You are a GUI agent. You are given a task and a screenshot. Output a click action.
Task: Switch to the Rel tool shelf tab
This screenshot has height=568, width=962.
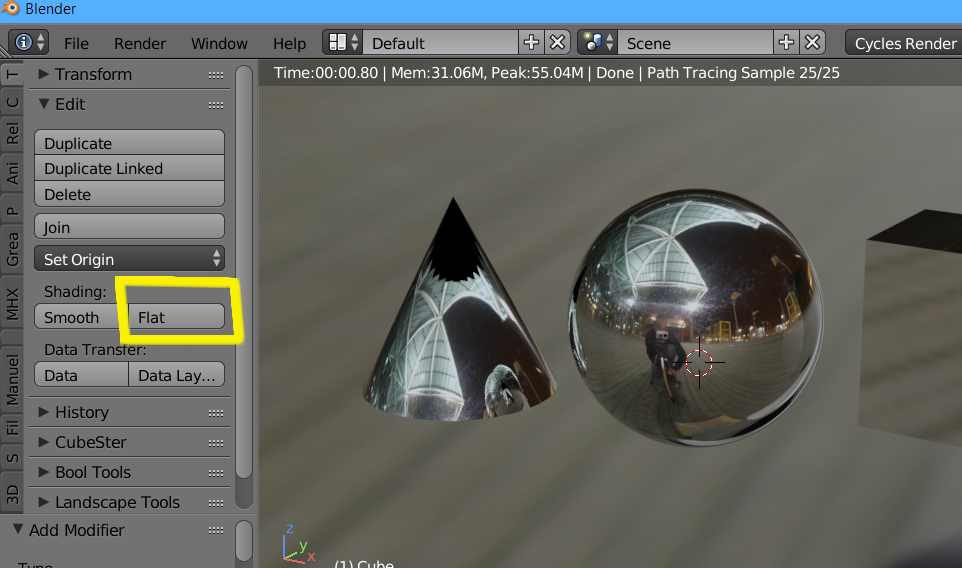[12, 132]
